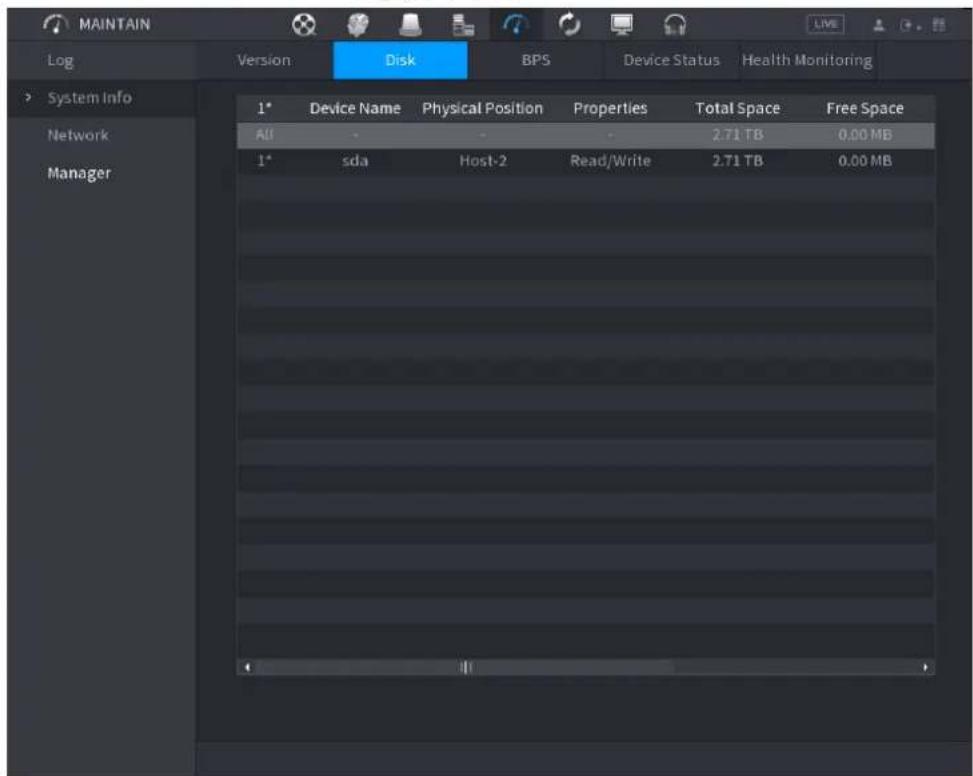The width and height of the screenshot is (973, 776).
Task: Click the horizontal scrollbar left arrow
Action: click(x=248, y=667)
